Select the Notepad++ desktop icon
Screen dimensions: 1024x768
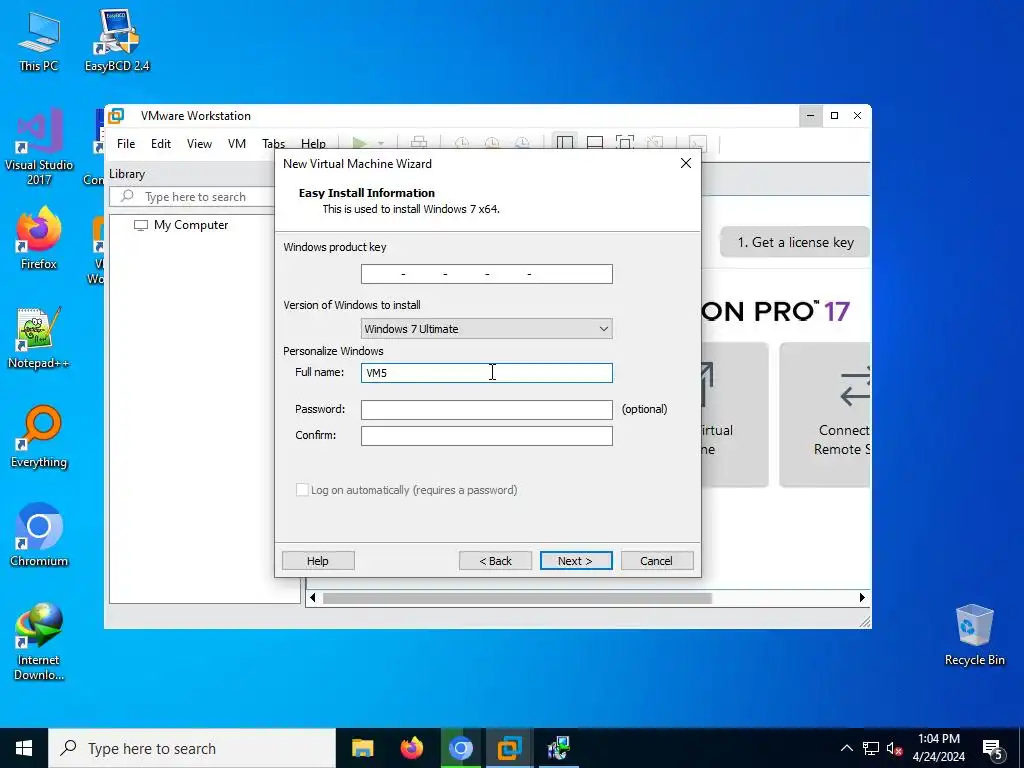pos(39,338)
